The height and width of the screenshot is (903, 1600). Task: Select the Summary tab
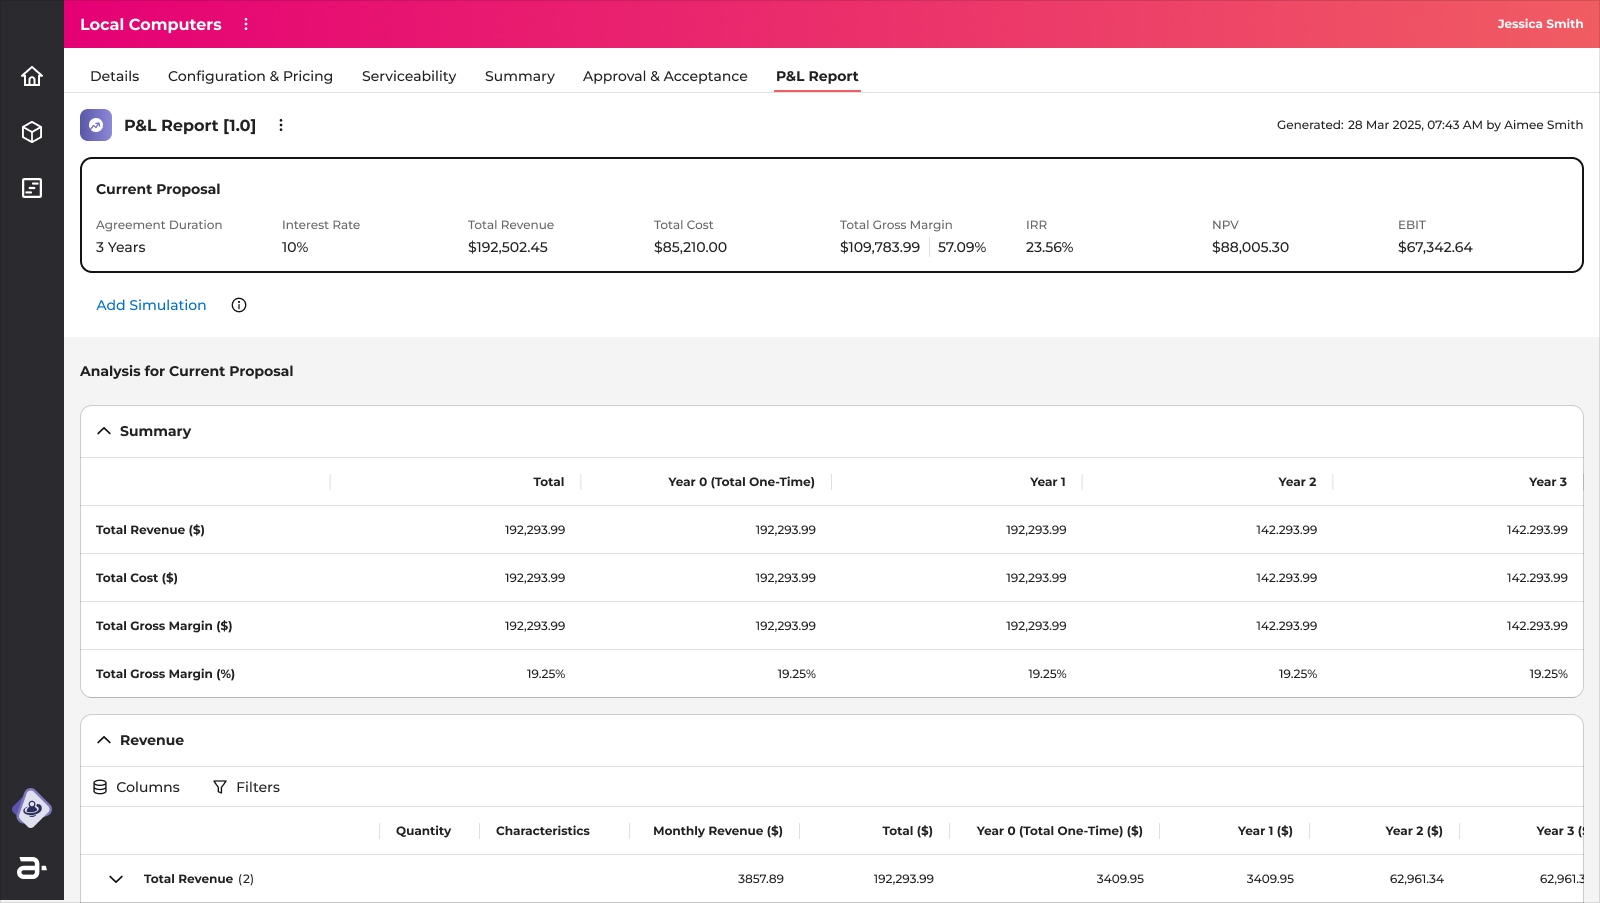click(x=520, y=76)
